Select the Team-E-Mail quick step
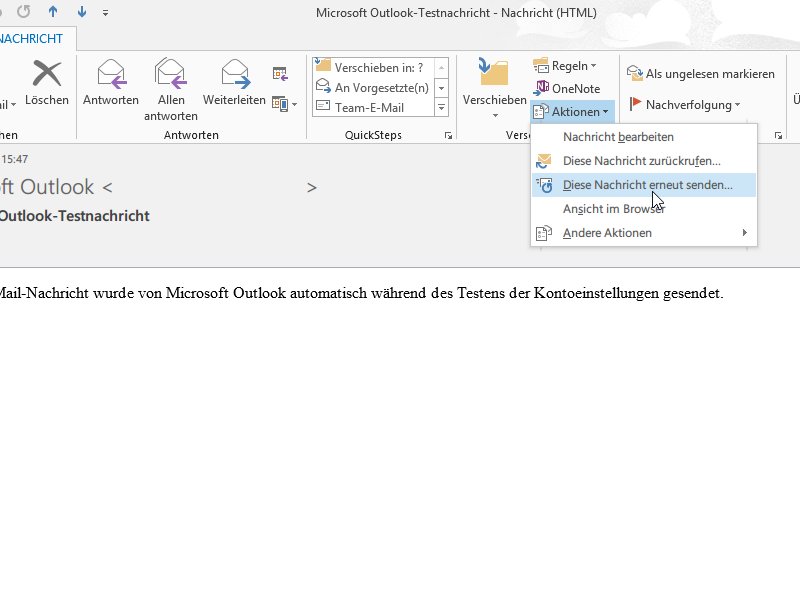The width and height of the screenshot is (800, 600). pos(373,108)
